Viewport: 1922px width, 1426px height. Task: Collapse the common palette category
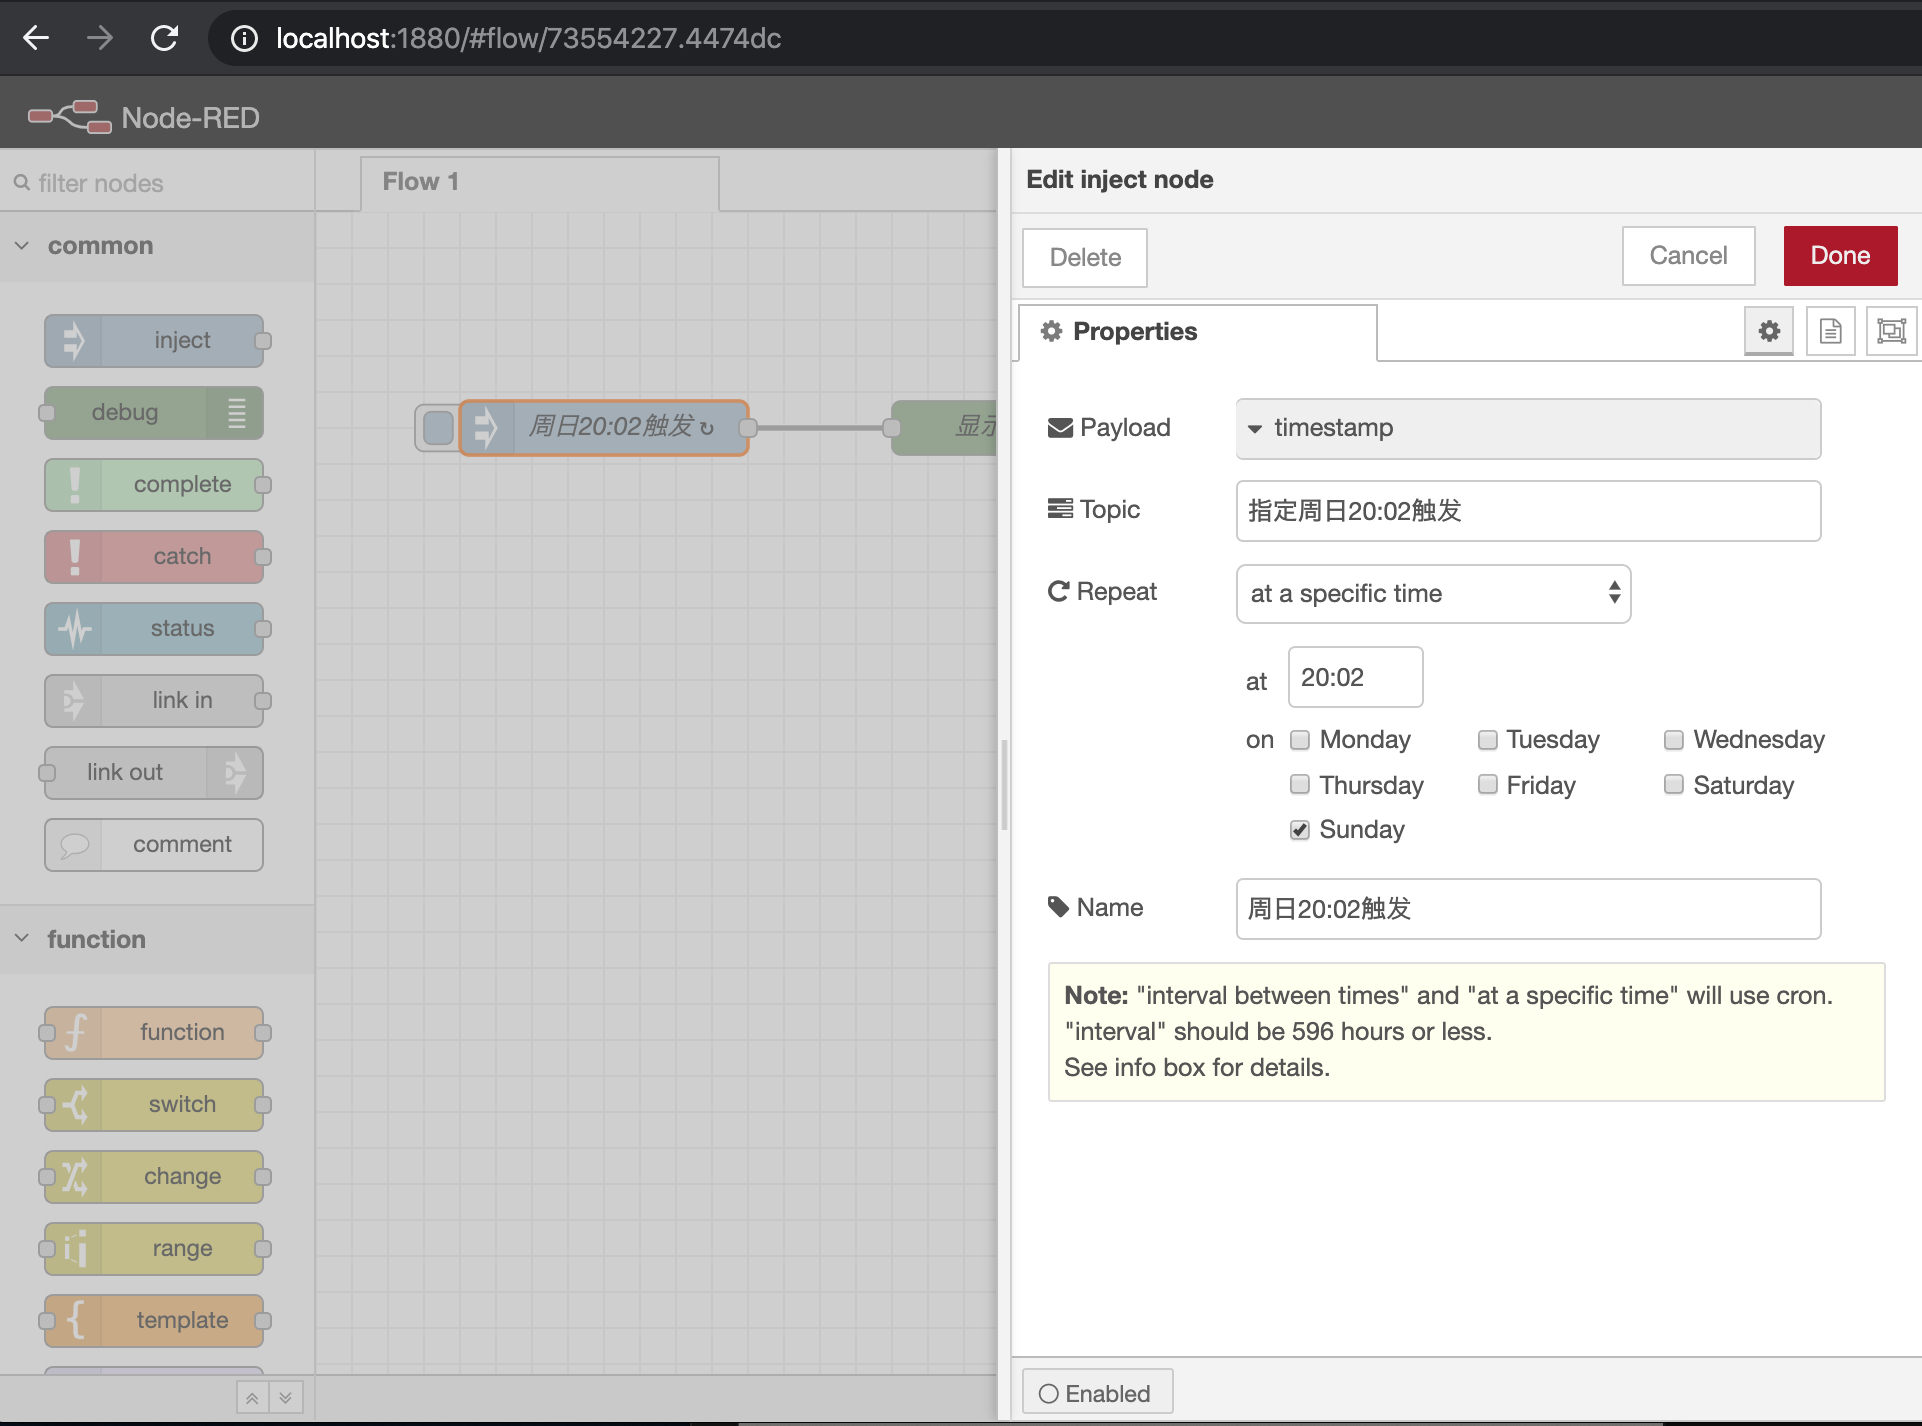click(22, 246)
